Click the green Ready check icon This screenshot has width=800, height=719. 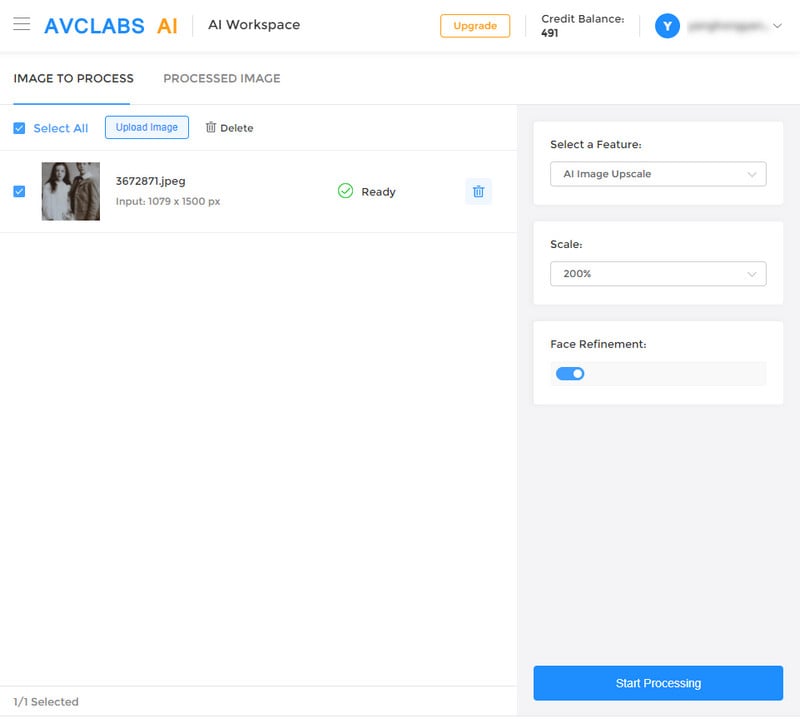coord(345,191)
